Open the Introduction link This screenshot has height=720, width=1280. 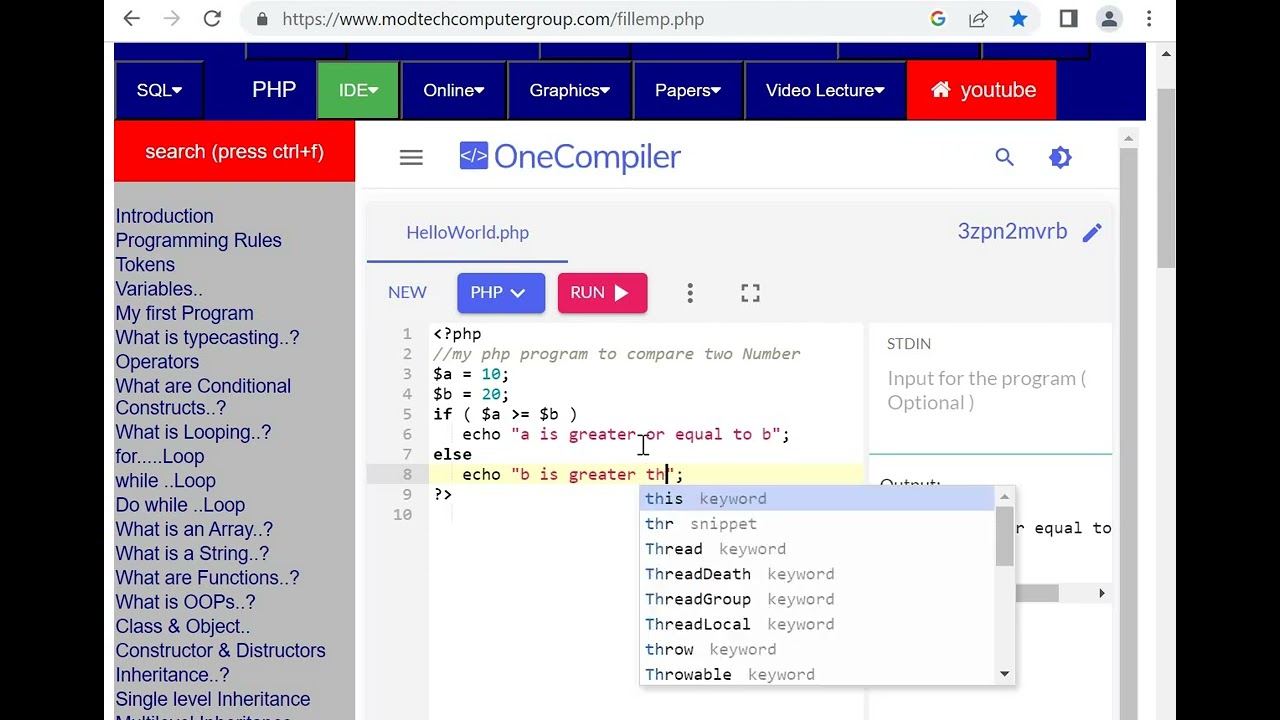point(164,216)
